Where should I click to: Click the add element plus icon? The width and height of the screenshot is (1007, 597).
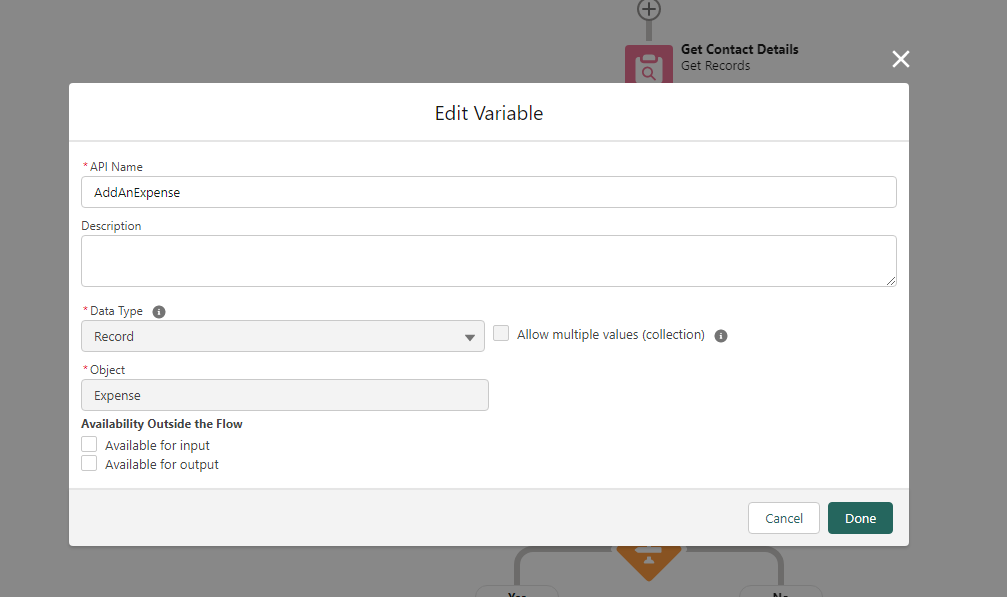coord(649,9)
